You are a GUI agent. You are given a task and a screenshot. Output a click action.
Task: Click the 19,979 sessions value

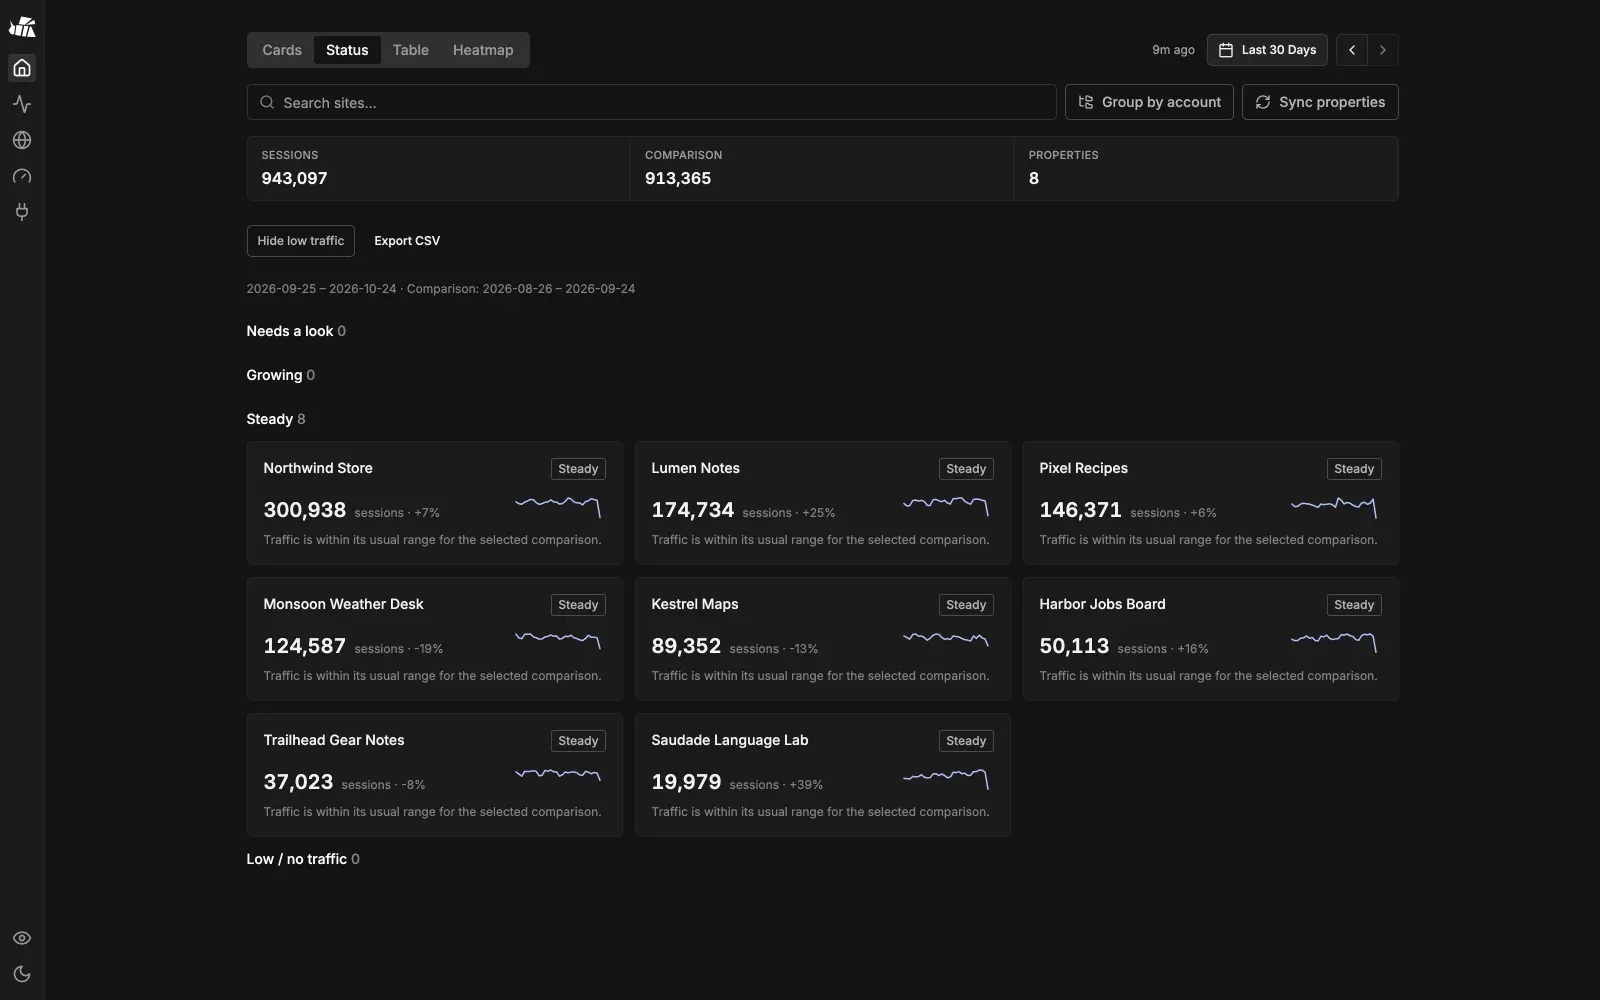(686, 782)
